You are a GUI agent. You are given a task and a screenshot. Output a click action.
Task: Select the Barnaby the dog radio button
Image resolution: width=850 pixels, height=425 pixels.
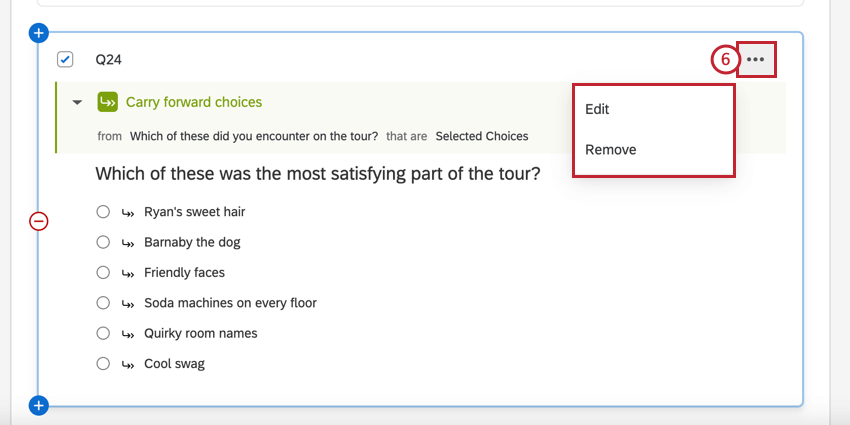[x=103, y=242]
